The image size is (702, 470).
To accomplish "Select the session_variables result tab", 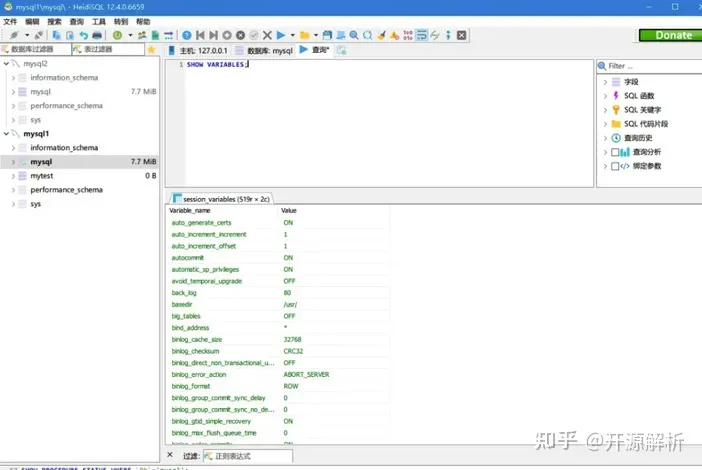I will [x=221, y=199].
